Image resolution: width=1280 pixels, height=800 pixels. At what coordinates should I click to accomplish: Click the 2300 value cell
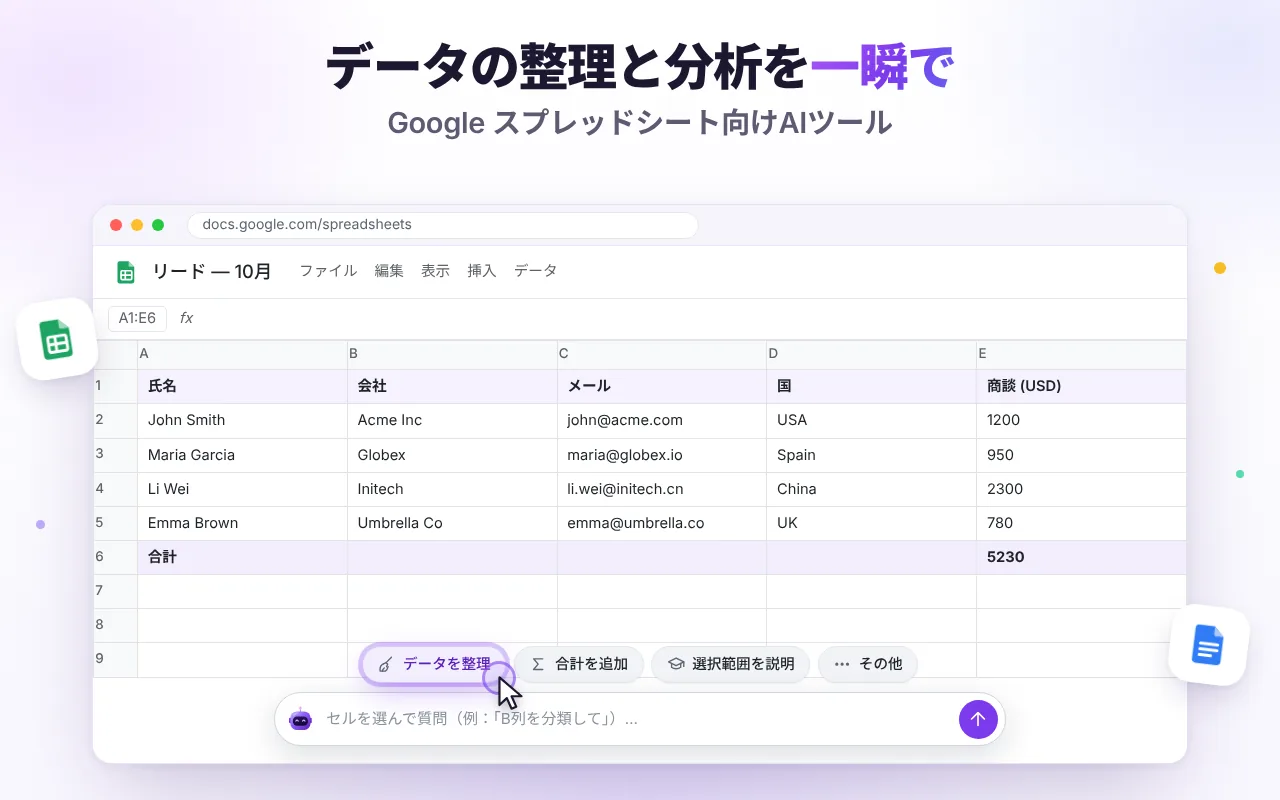coord(1081,489)
